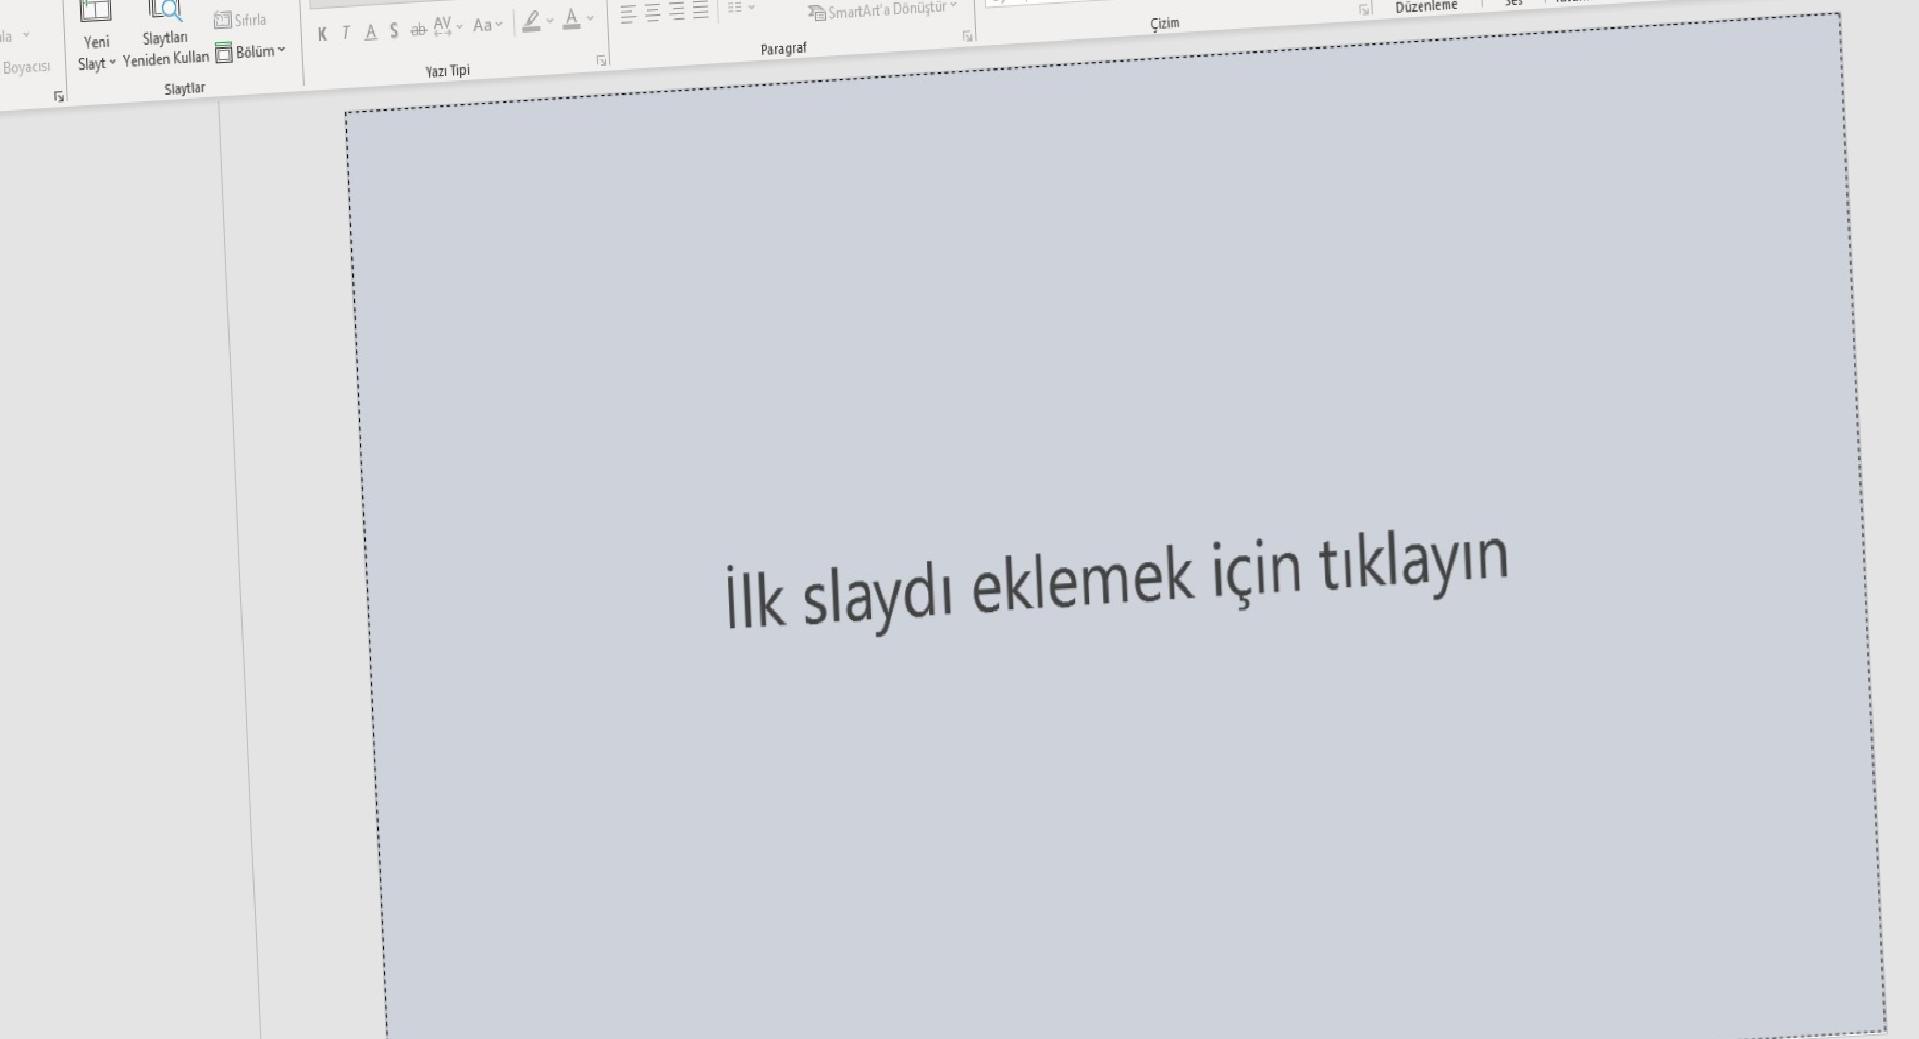Screen dimensions: 1919x1039
Task: Toggle strikethrough (ab) formatting
Action: (x=418, y=30)
